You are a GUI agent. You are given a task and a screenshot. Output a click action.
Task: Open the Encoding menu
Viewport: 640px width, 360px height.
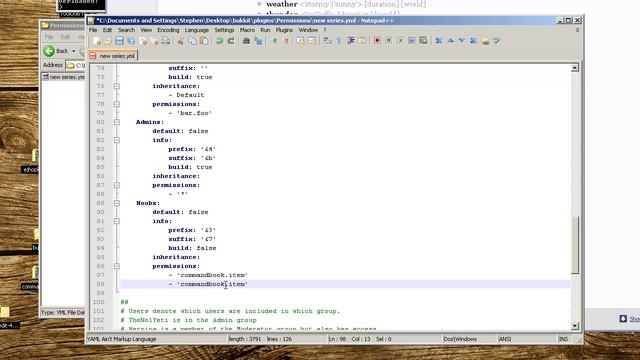pos(168,30)
